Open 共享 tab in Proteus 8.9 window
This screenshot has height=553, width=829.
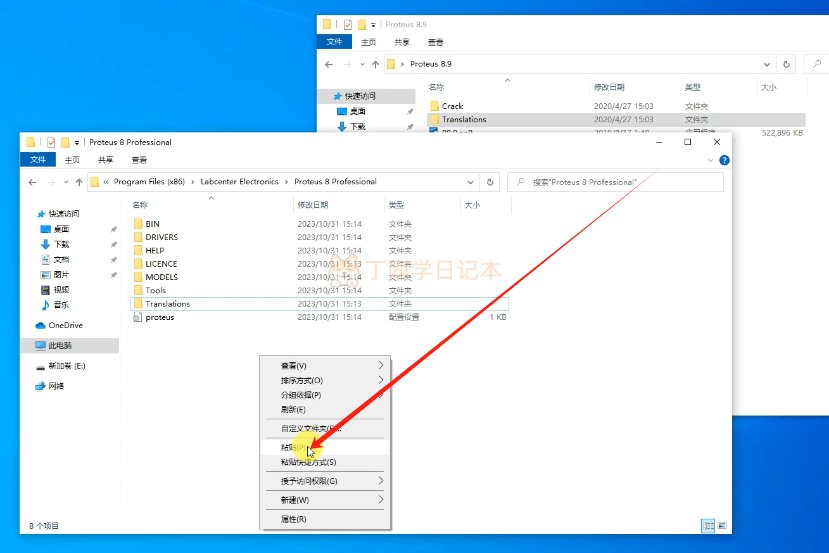click(402, 42)
